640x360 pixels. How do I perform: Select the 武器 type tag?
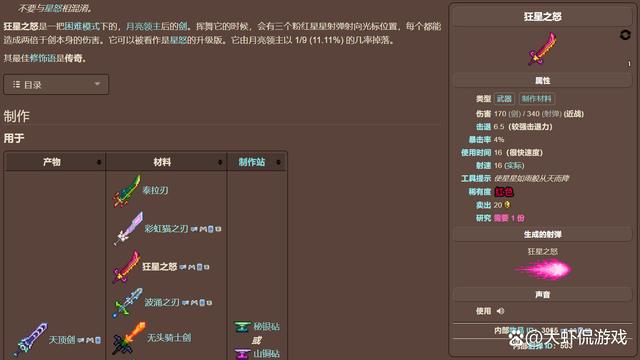504,99
